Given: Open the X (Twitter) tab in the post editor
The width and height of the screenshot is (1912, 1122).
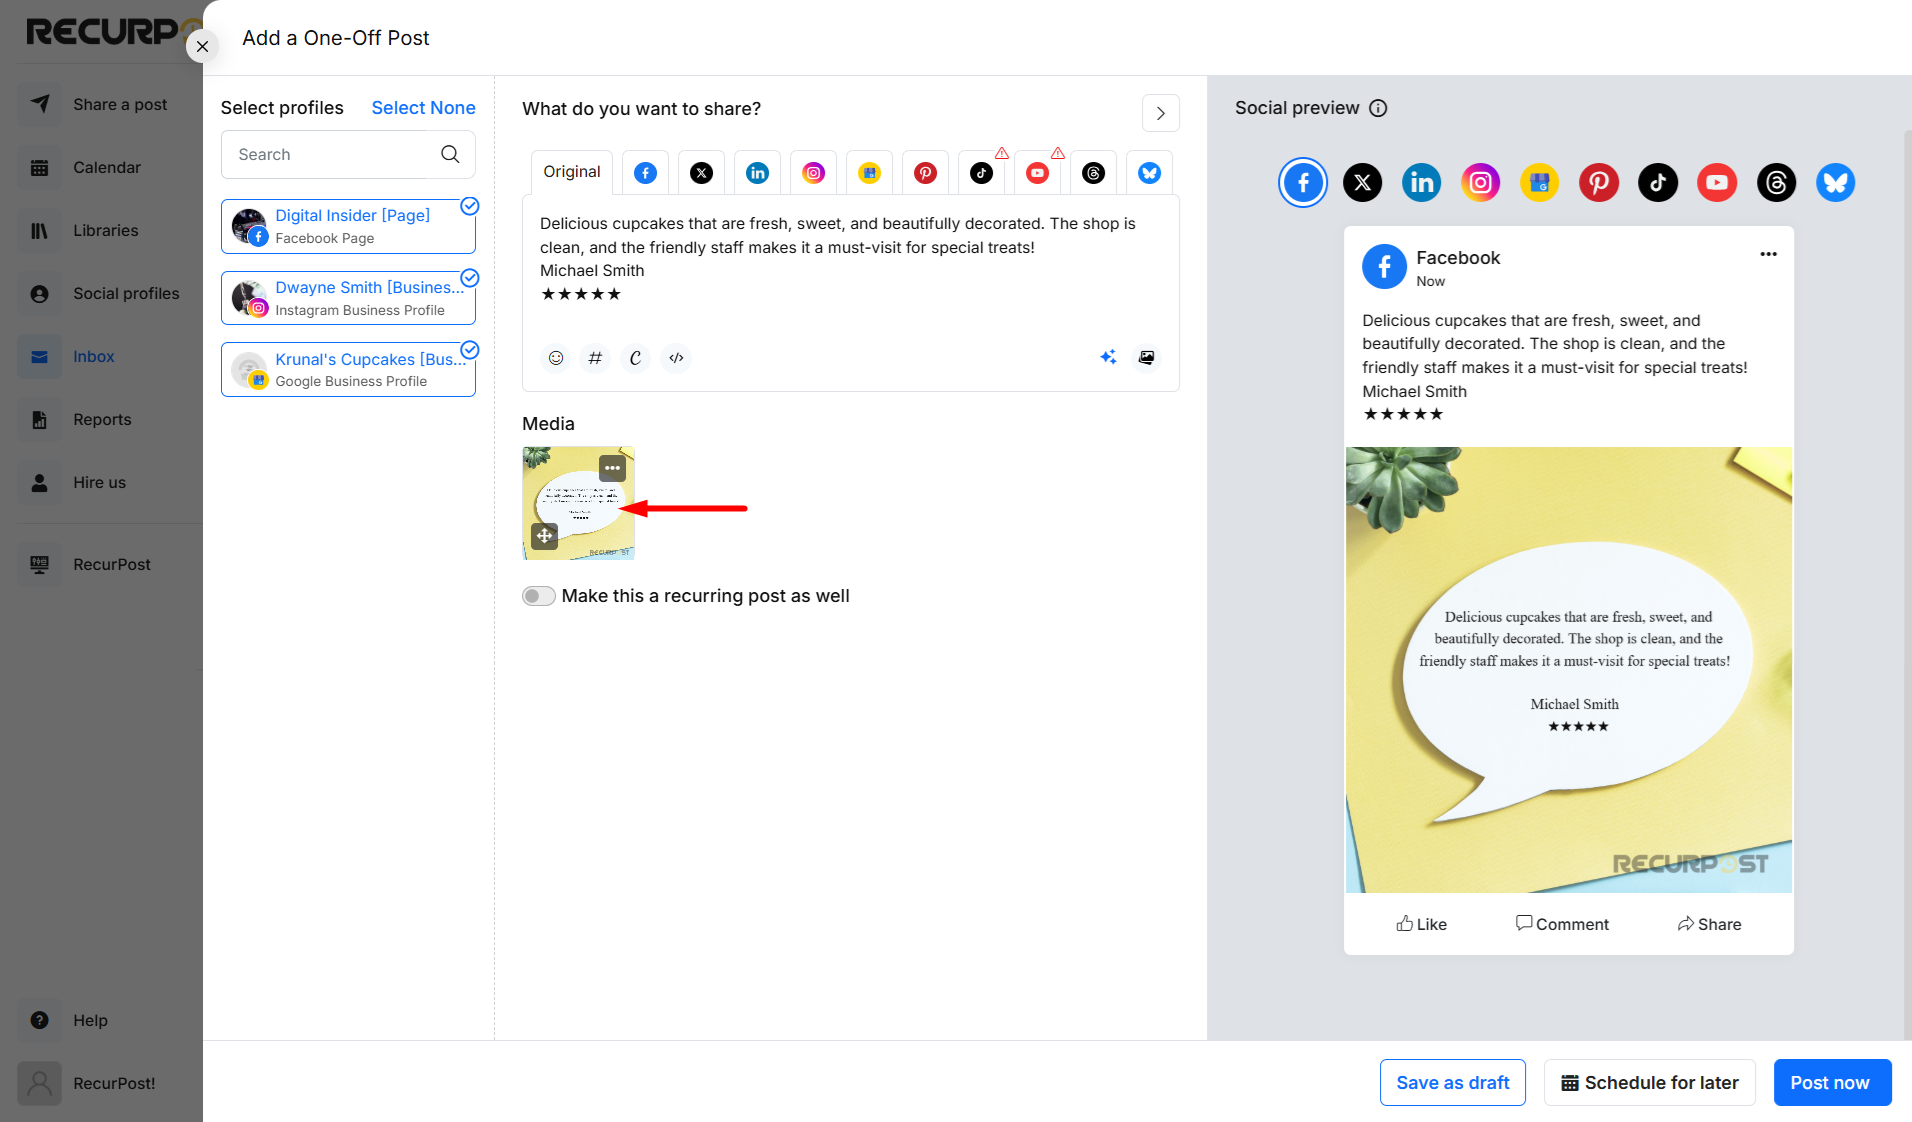Looking at the screenshot, I should pos(702,173).
